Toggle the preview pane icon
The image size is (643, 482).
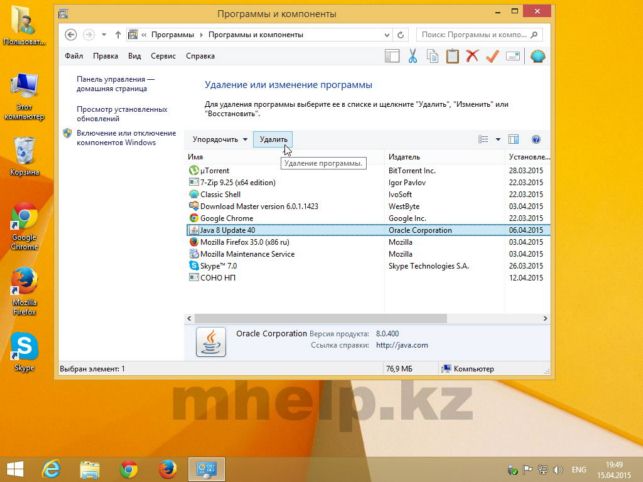coord(513,139)
